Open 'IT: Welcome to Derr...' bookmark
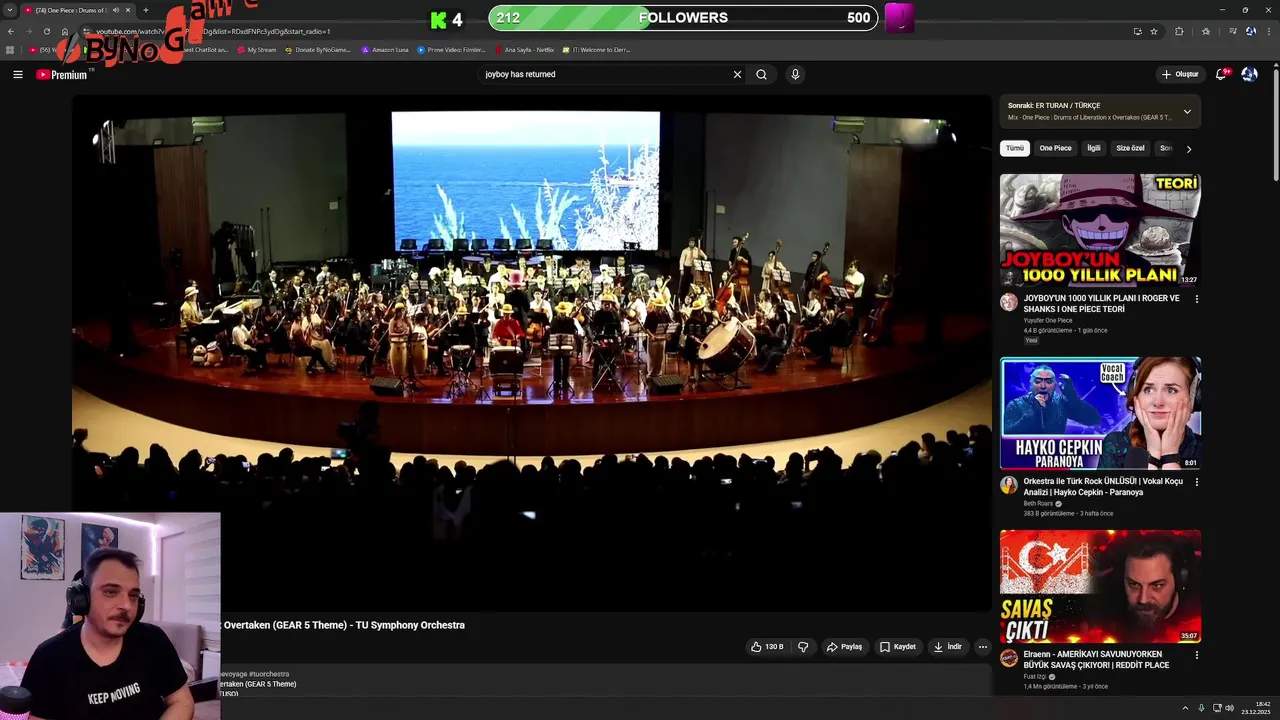 [x=596, y=49]
